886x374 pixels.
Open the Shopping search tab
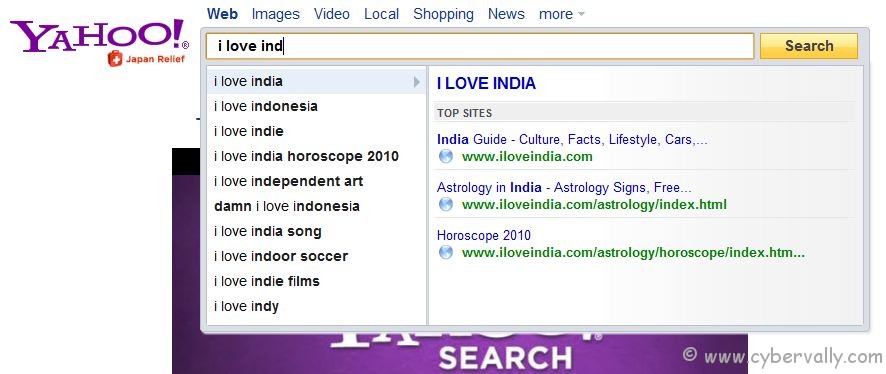click(444, 14)
